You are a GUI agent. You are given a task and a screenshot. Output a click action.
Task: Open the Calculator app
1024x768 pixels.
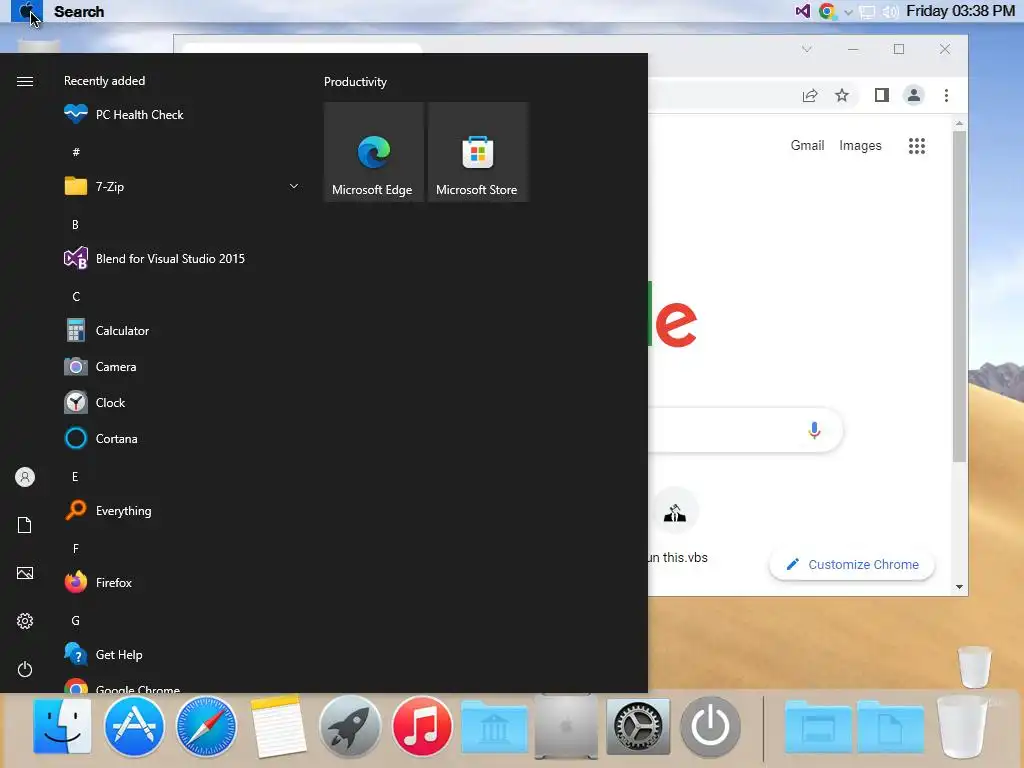(183, 330)
